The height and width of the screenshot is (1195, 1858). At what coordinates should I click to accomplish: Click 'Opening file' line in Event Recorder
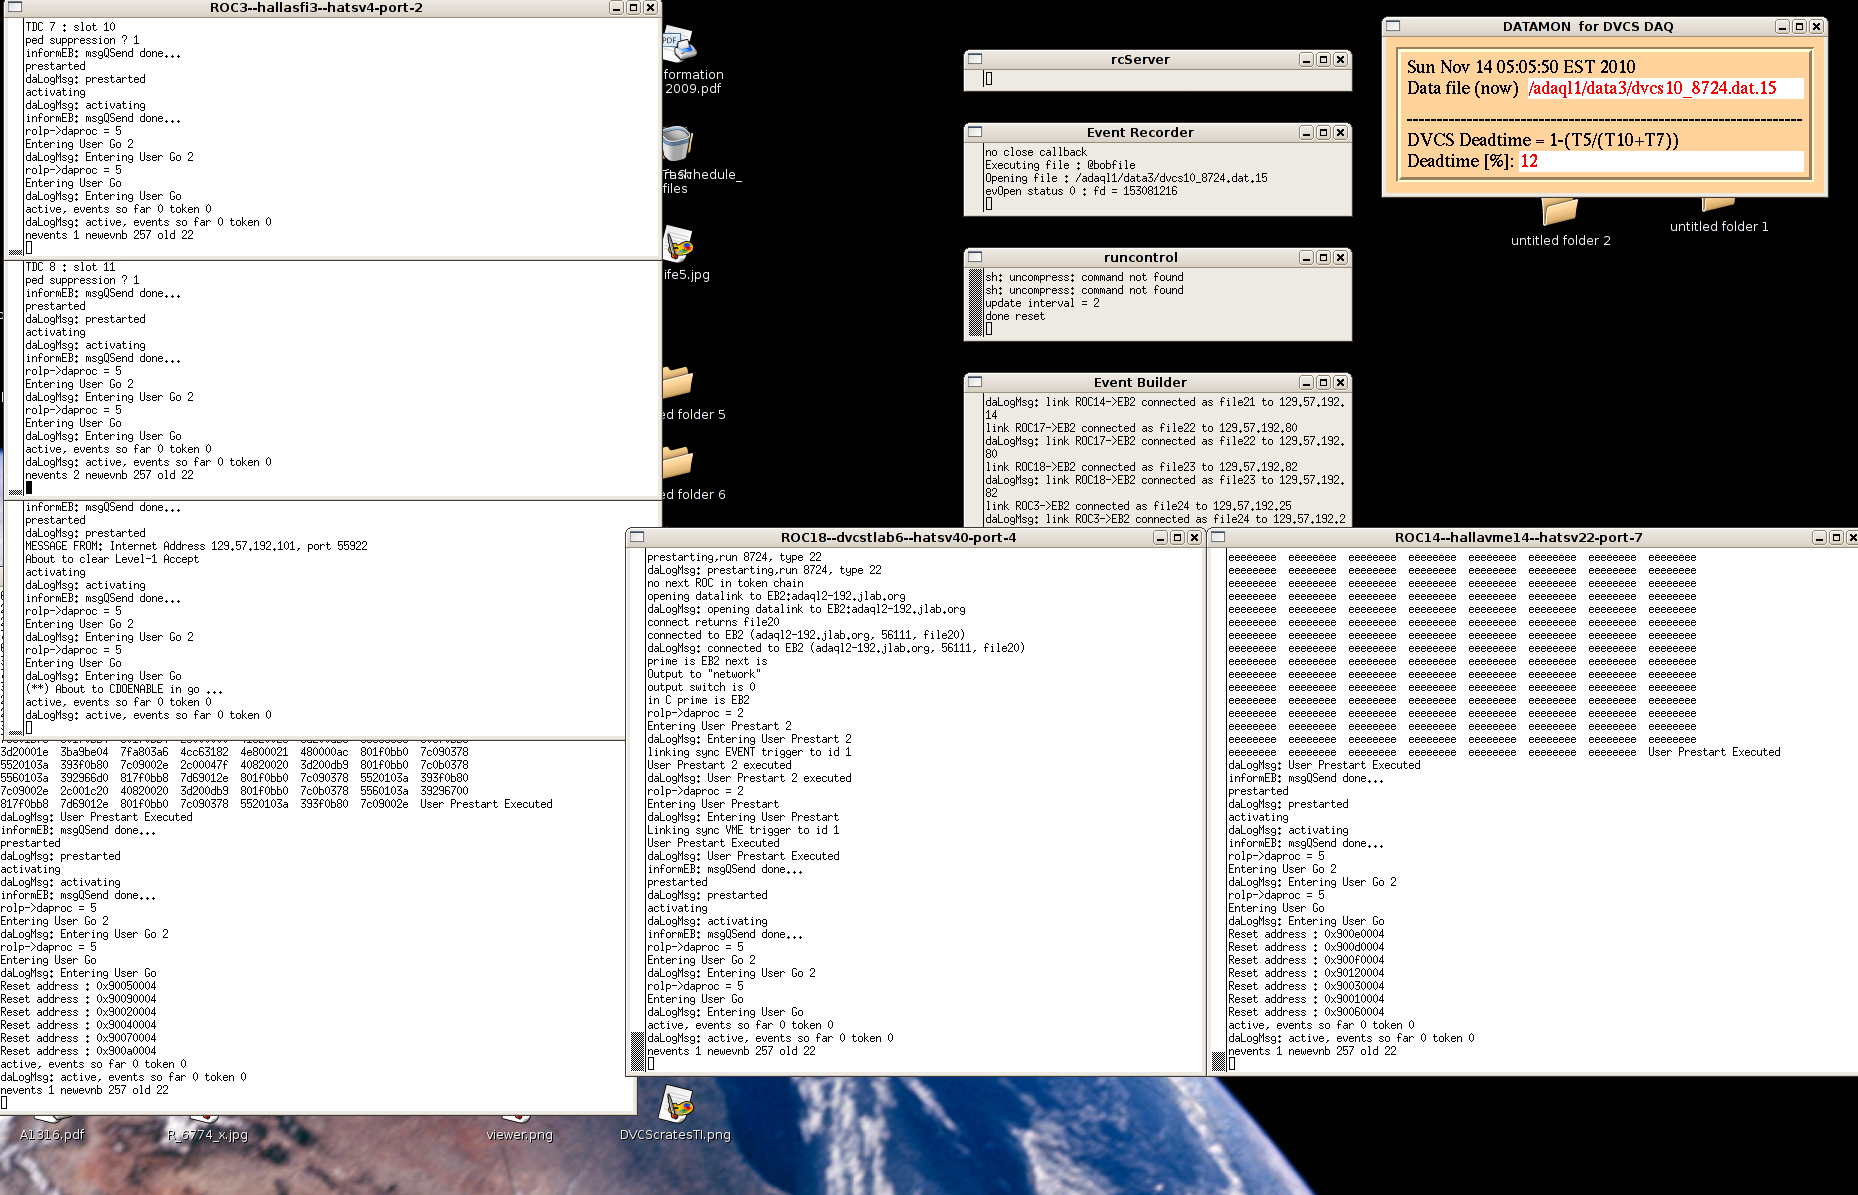click(1126, 178)
